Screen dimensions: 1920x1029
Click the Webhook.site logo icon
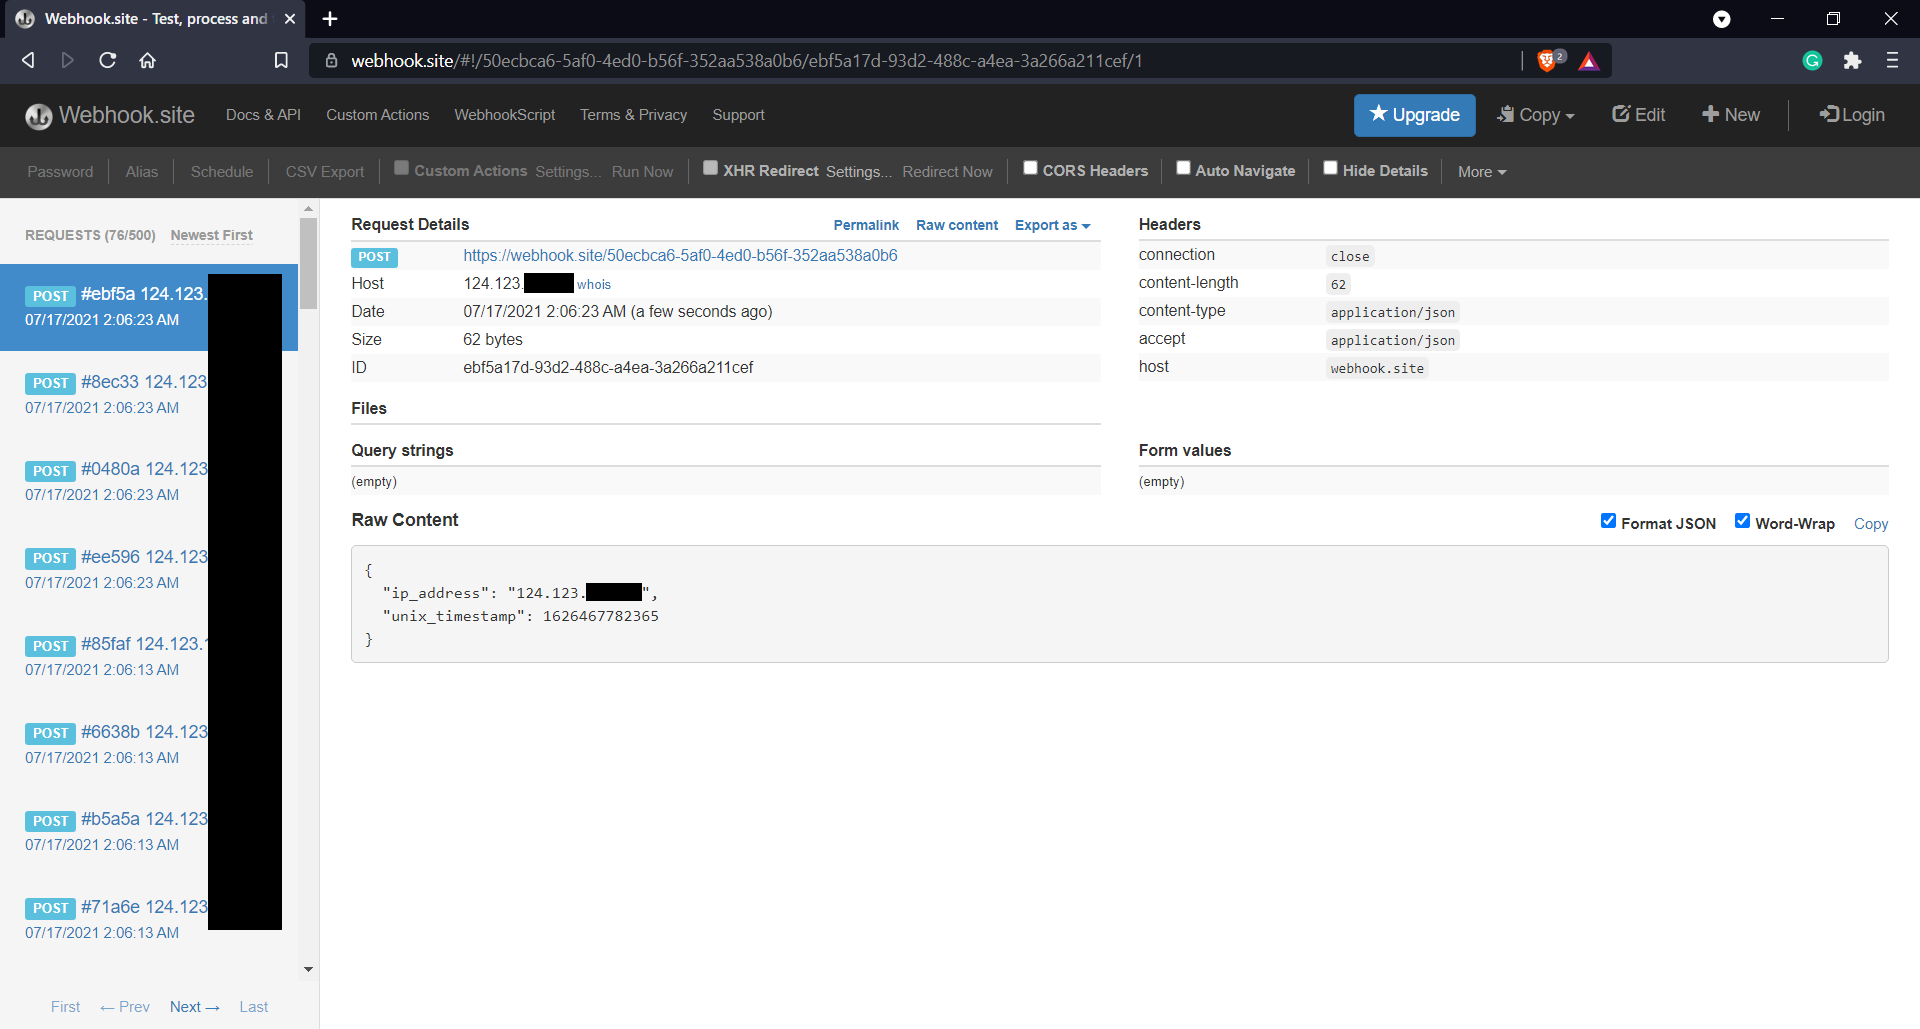[x=38, y=116]
